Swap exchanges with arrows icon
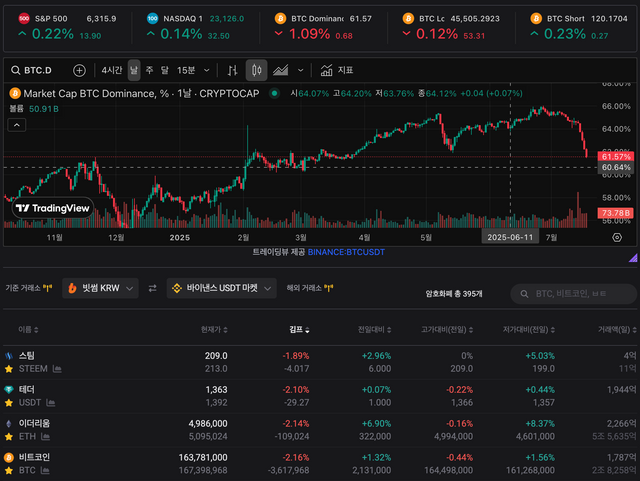Viewport: 640px width, 481px height. click(153, 288)
